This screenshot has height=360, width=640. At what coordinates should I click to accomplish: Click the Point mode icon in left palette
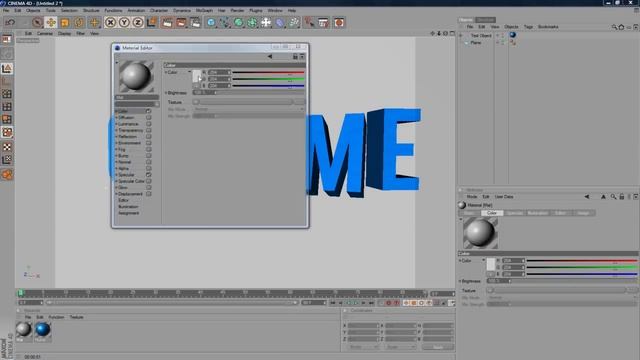coord(7,94)
